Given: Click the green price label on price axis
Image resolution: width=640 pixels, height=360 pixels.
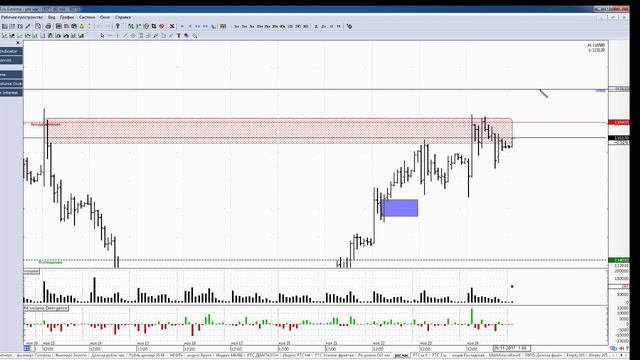Looking at the screenshot, I should [619, 260].
